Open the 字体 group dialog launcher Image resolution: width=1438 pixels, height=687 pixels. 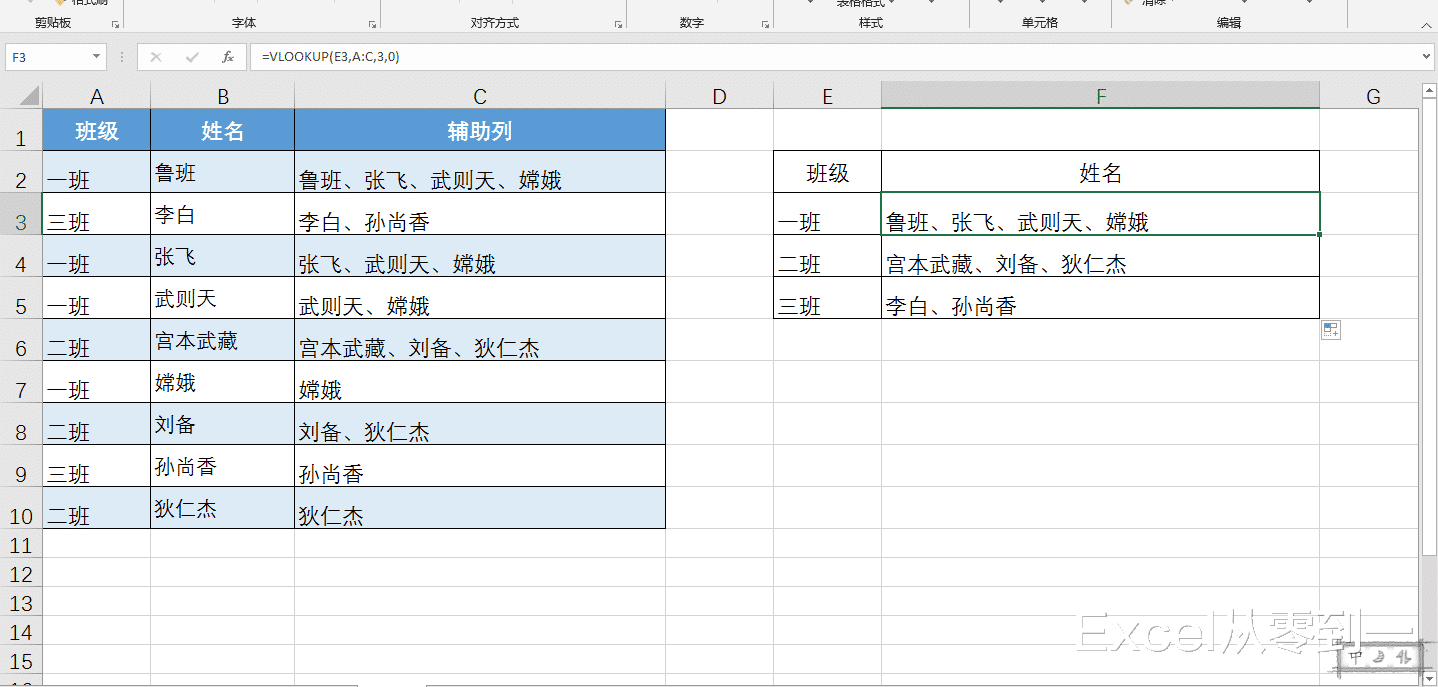tap(371, 23)
